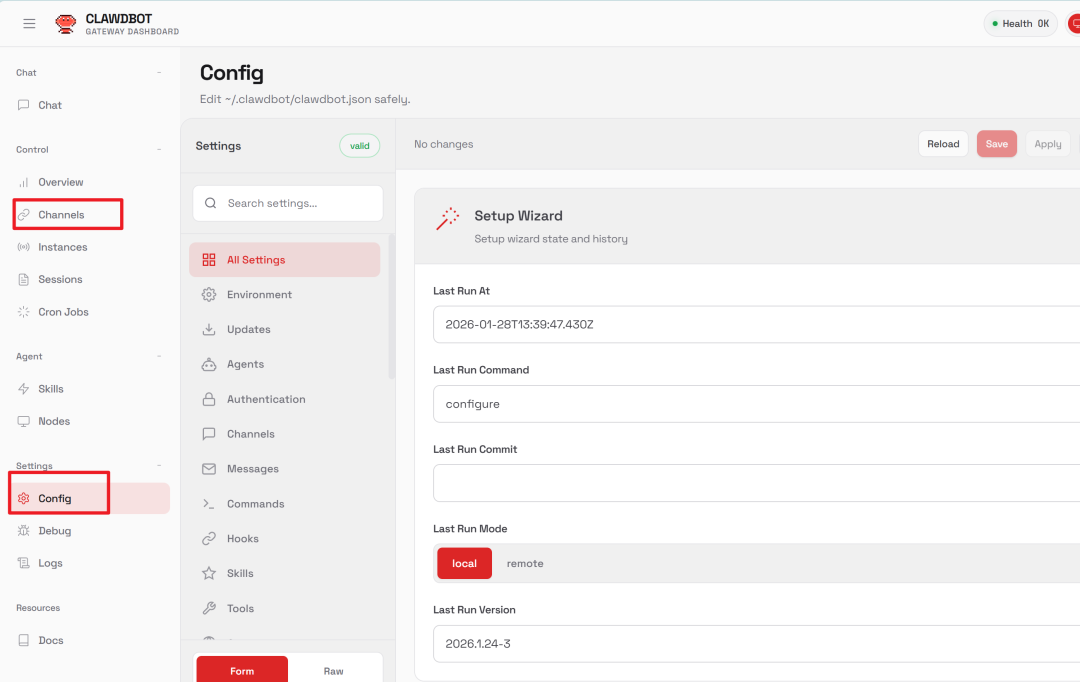Click the search magnifier icon
The width and height of the screenshot is (1080, 682).
click(x=211, y=203)
